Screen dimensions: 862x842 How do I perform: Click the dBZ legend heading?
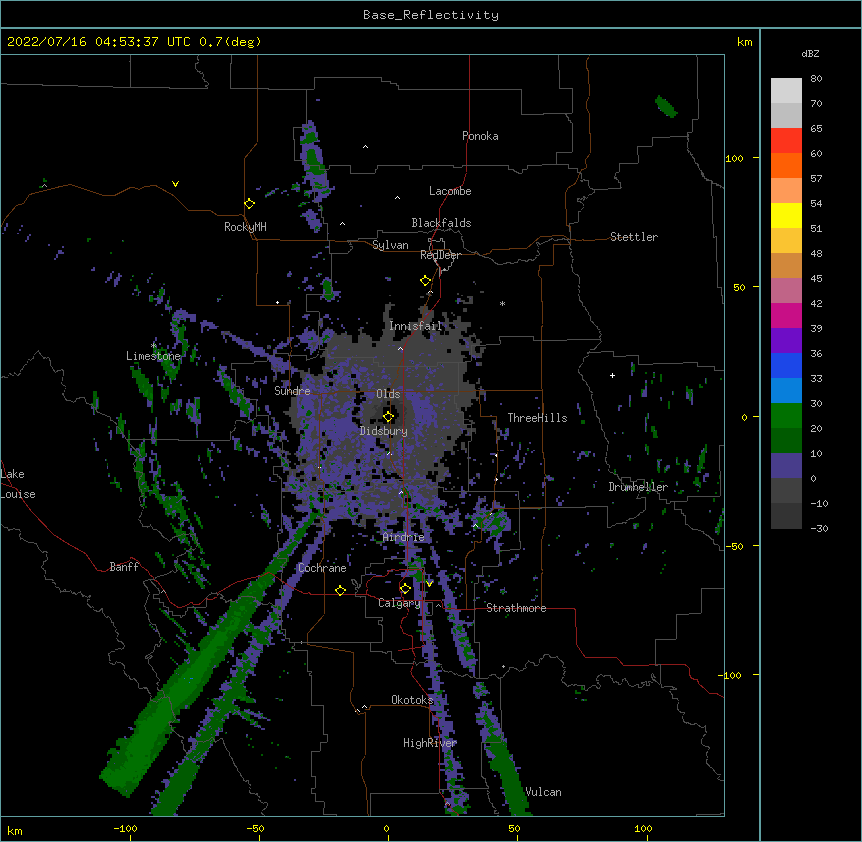click(810, 53)
